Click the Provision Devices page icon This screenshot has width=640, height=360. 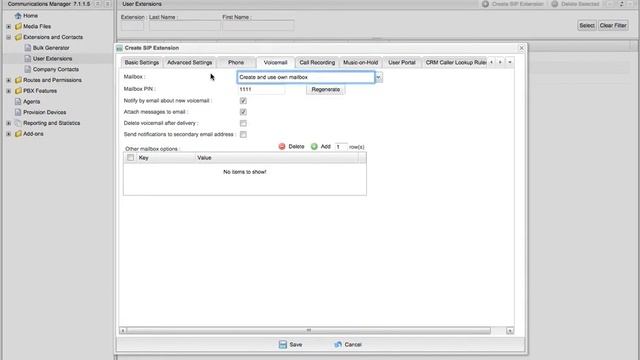coord(18,112)
